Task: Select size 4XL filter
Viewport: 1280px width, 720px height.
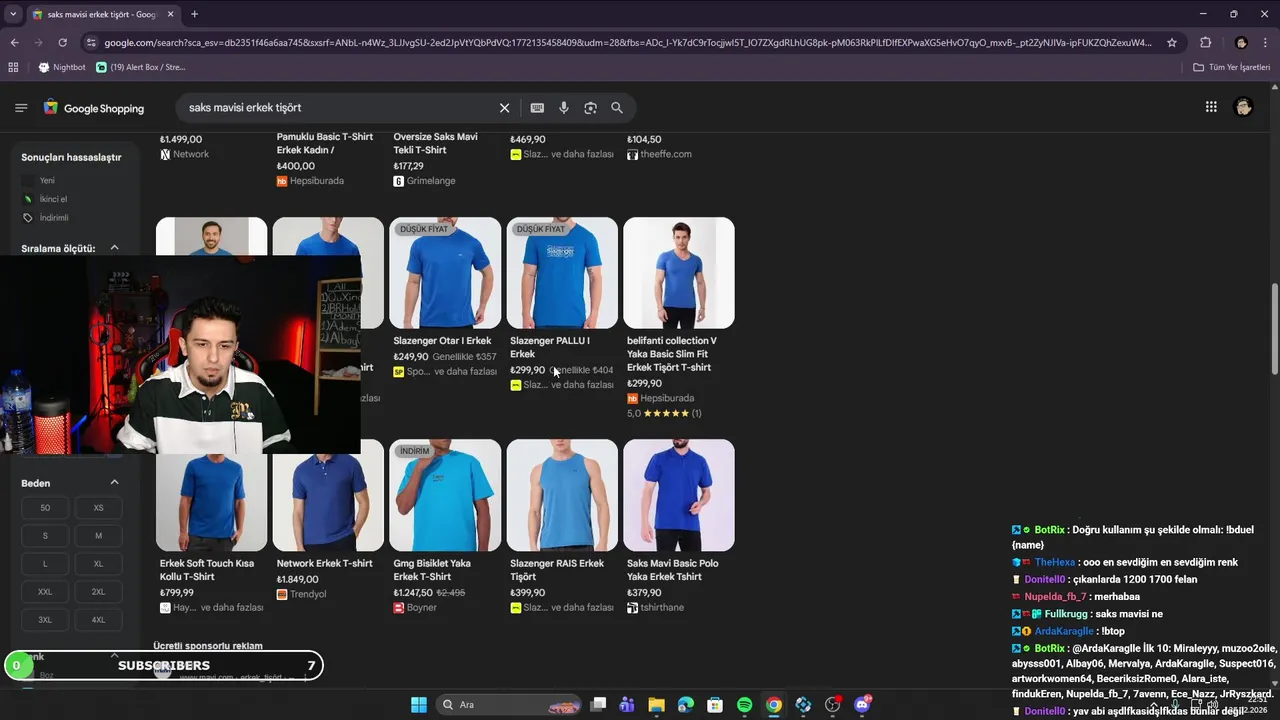Action: point(98,620)
